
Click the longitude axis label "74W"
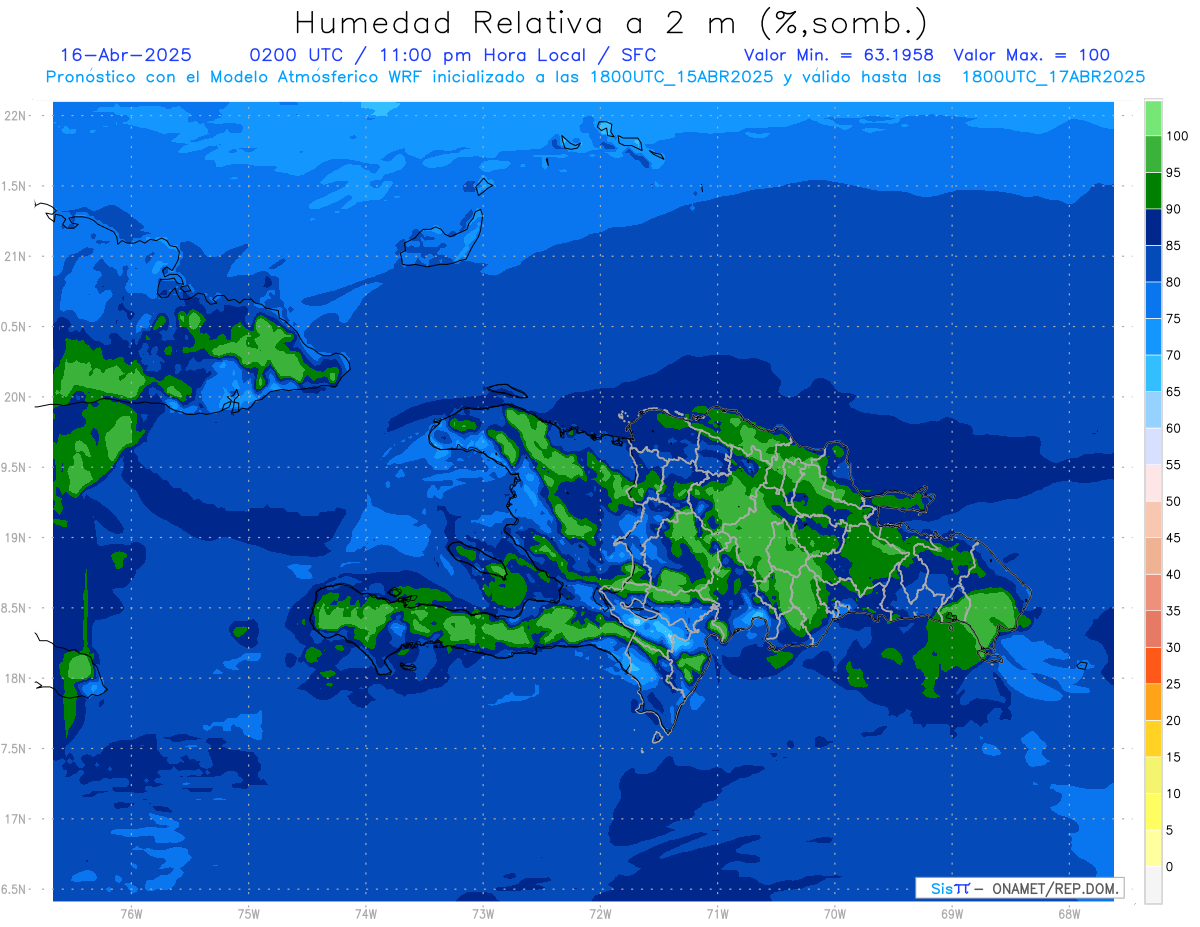[366, 914]
